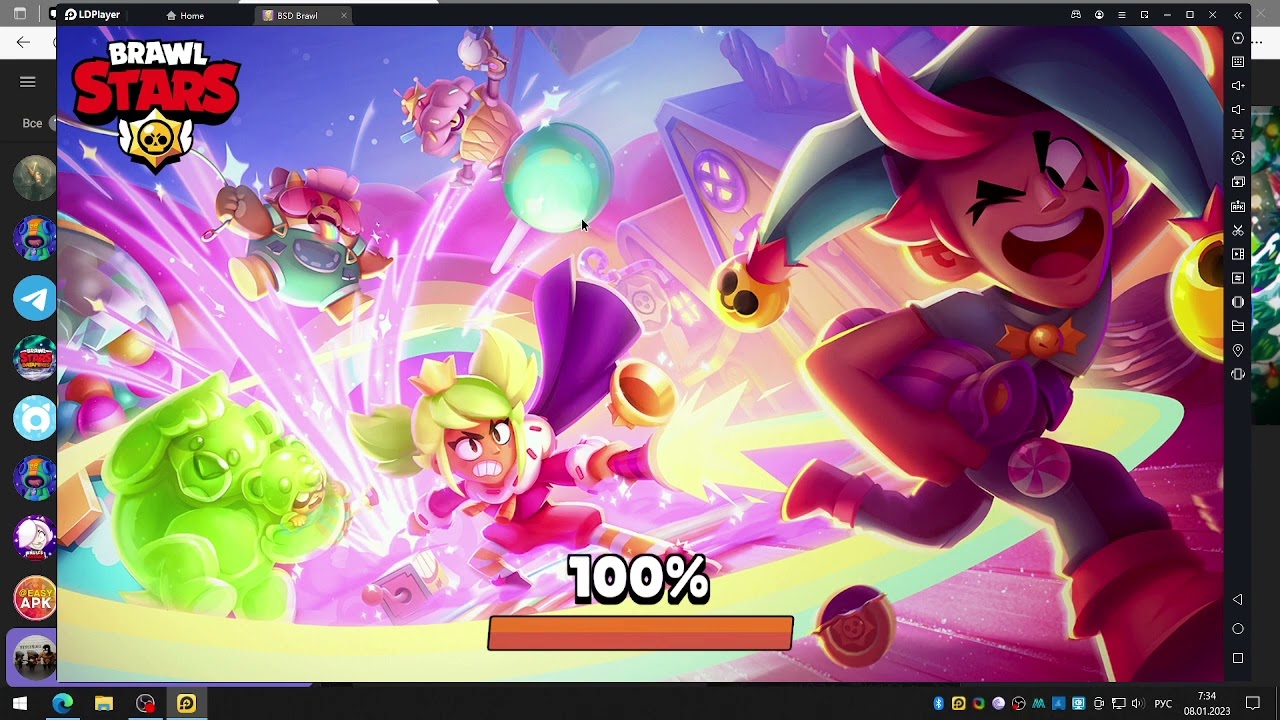This screenshot has width=1280, height=720.
Task: Open system volume tray icon
Action: pyautogui.click(x=1137, y=704)
